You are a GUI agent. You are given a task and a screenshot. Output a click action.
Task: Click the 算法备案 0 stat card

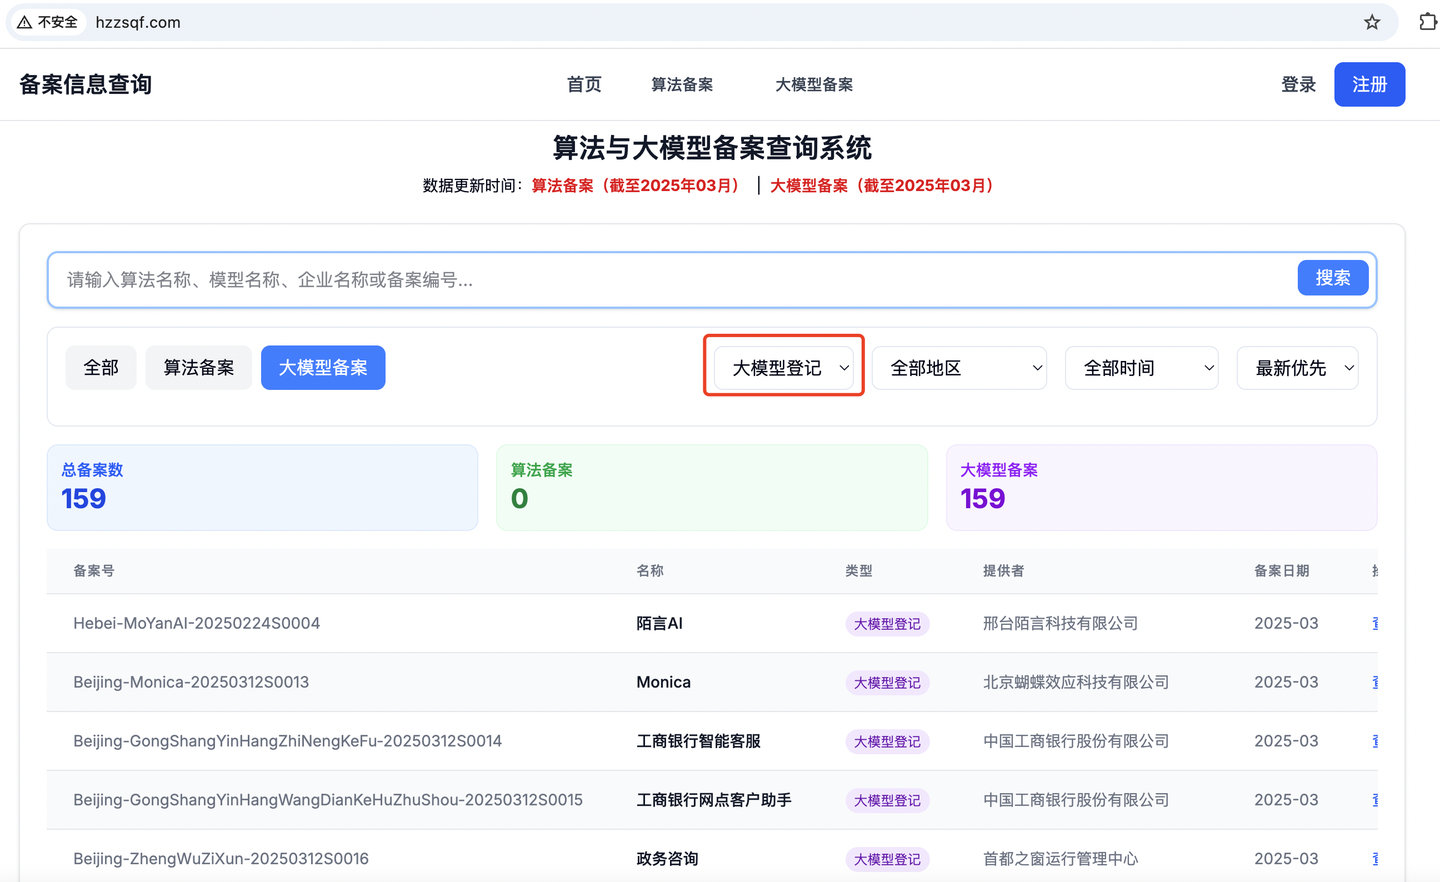coord(712,487)
